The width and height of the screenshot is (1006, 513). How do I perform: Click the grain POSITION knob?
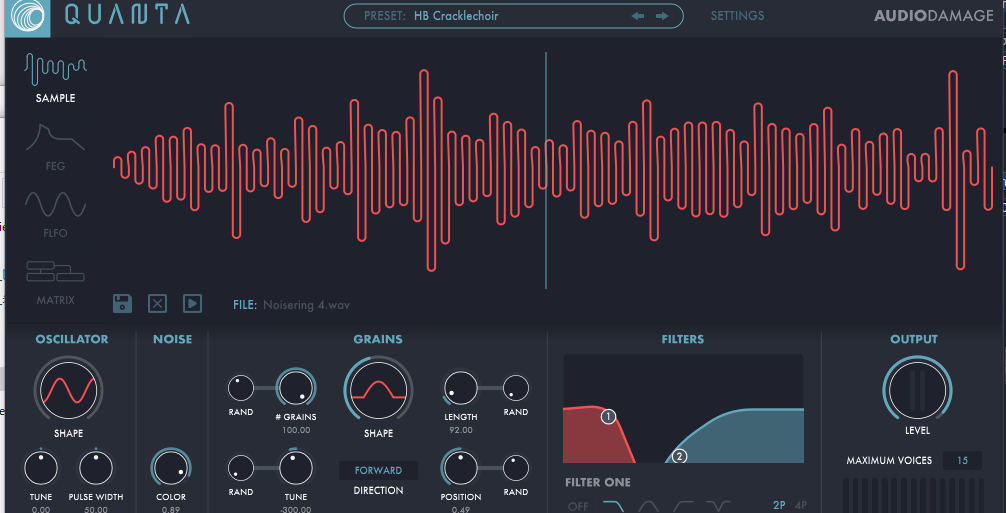click(461, 468)
